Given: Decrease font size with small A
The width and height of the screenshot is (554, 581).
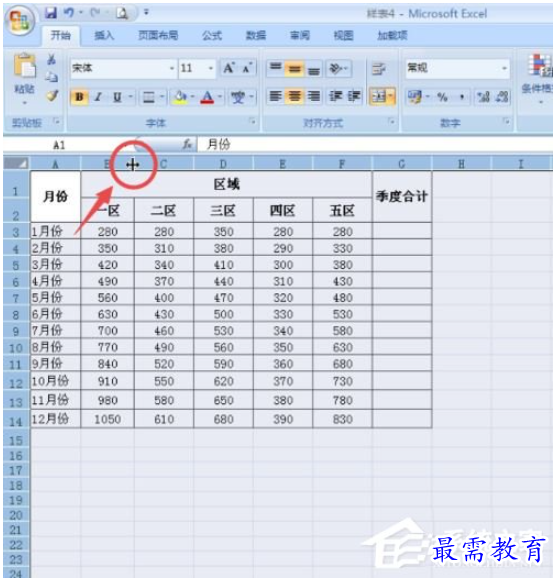Looking at the screenshot, I should [247, 68].
